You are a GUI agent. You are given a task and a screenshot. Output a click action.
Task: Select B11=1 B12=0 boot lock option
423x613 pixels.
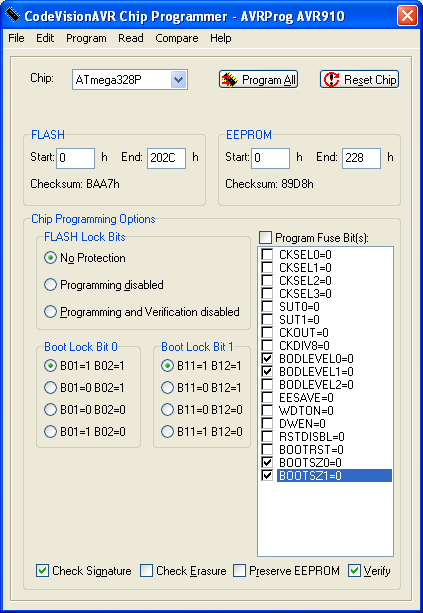[x=167, y=432]
